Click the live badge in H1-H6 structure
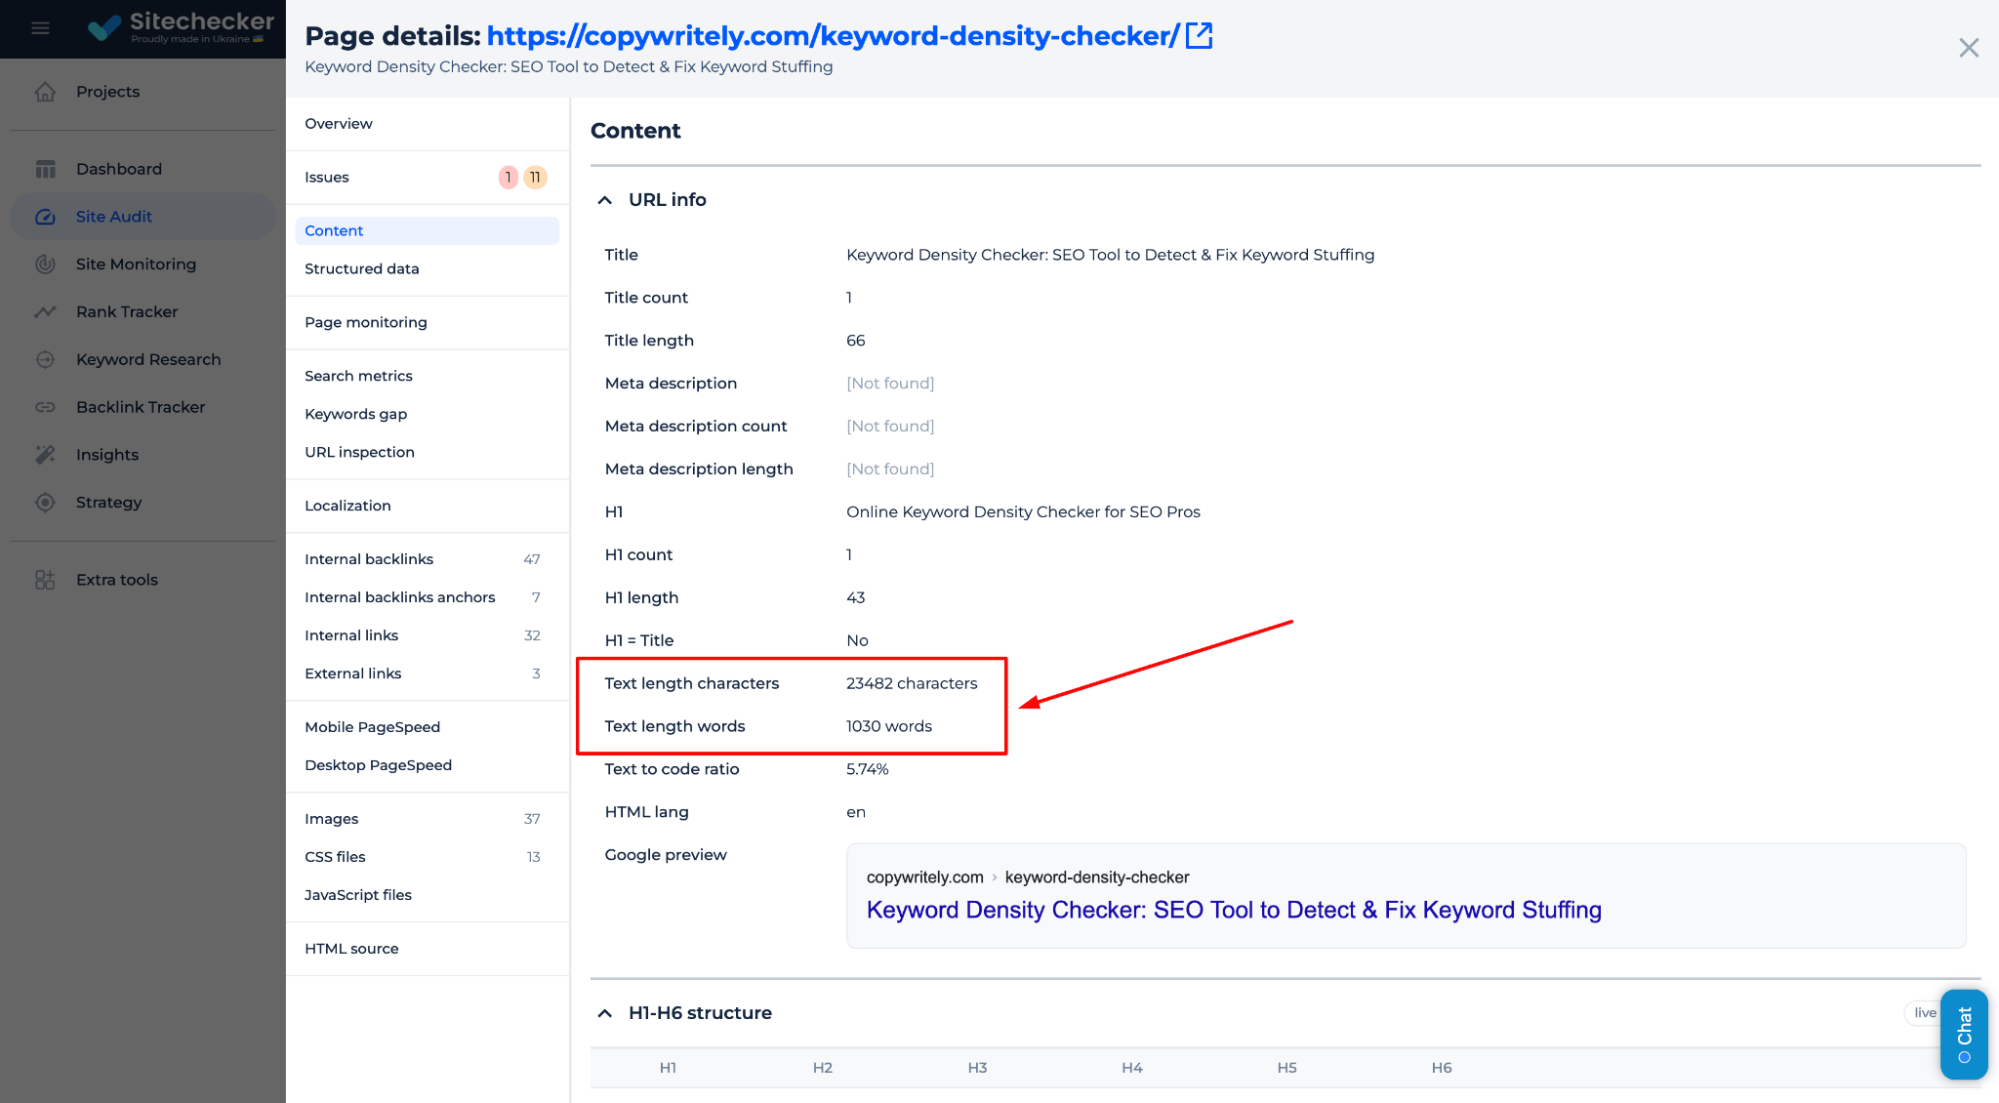The image size is (1999, 1103). click(x=1923, y=1013)
